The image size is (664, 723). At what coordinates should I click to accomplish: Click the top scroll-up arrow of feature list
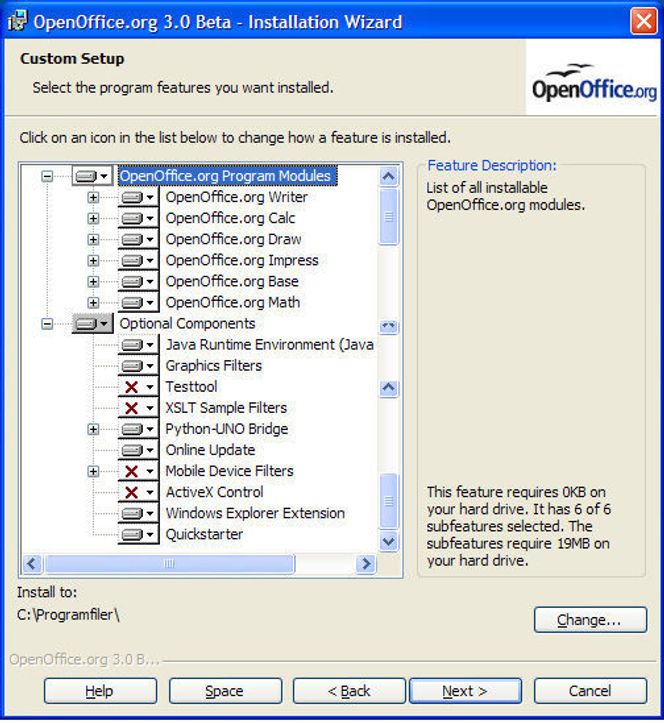[x=389, y=177]
